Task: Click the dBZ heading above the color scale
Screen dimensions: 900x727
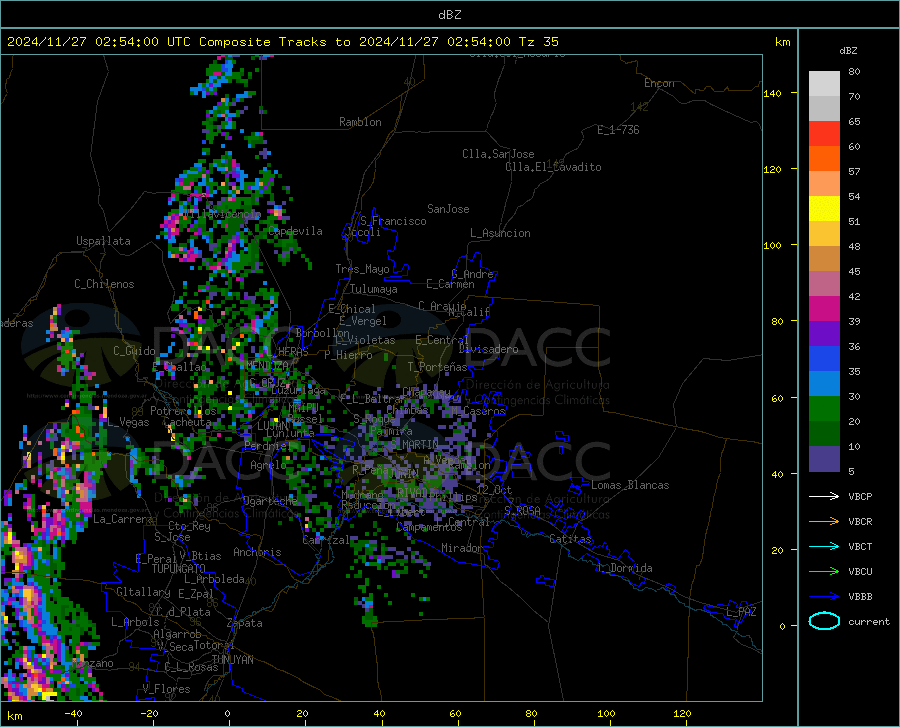Action: click(848, 50)
